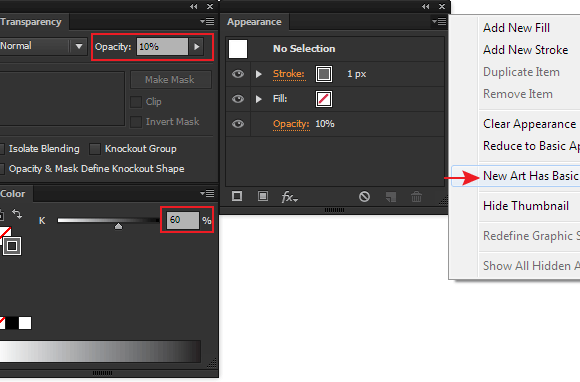Viewport: 580px width, 382px height.
Task: Click the opacity mask thumbnail area
Action: coord(61,98)
